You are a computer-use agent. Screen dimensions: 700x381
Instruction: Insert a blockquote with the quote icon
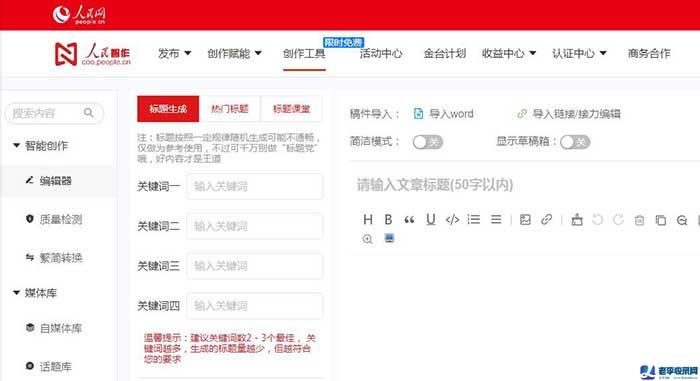coord(409,220)
